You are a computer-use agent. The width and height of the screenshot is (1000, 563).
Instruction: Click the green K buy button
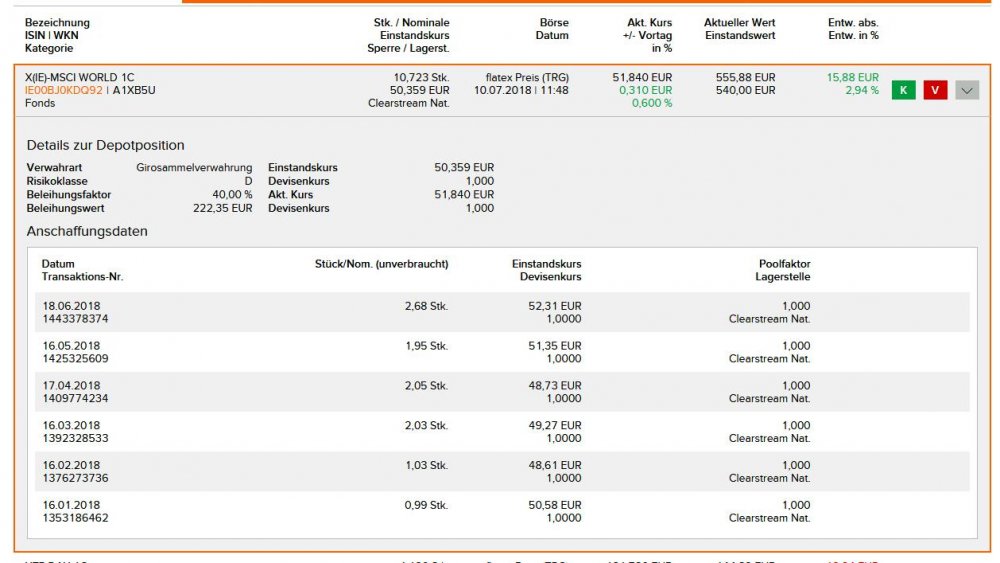tap(903, 90)
